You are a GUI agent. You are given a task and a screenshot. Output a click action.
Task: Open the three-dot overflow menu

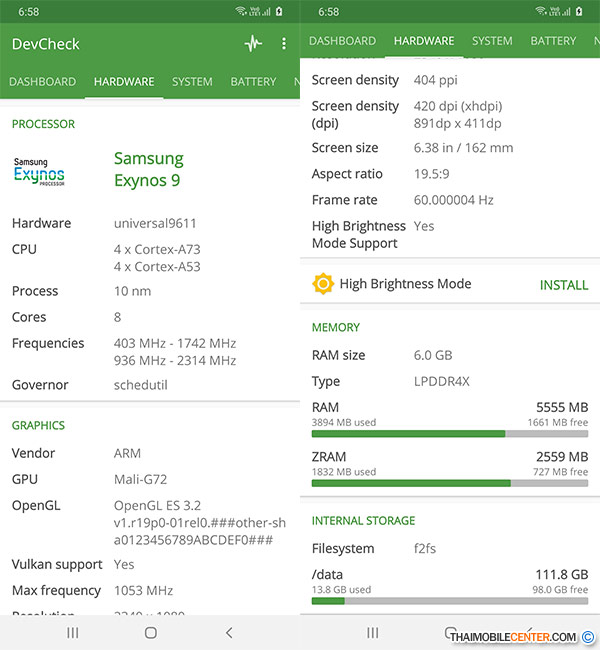point(284,44)
